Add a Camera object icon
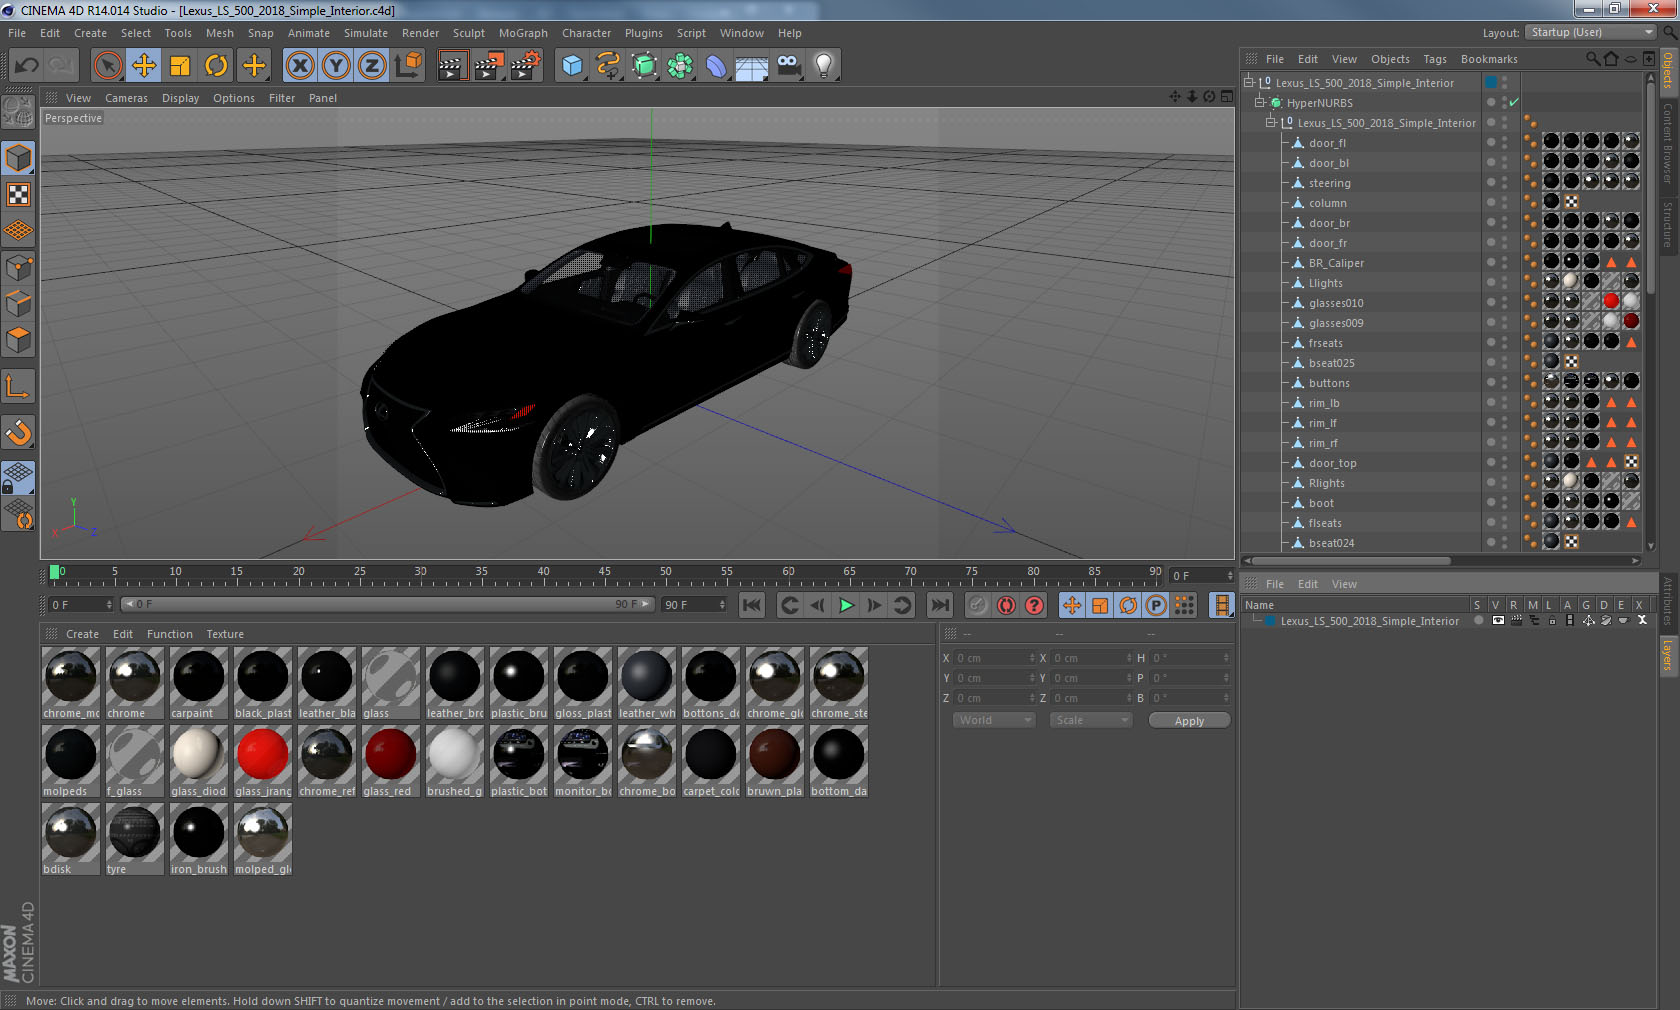 tap(788, 66)
